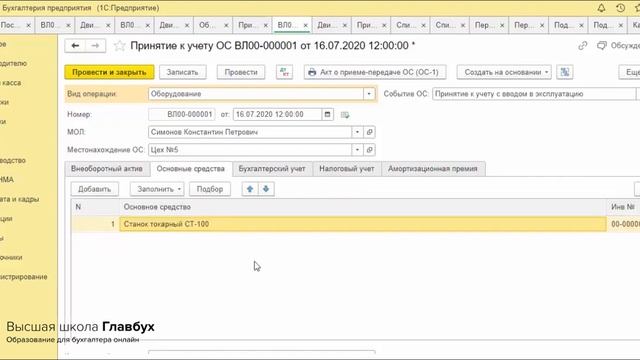The height and width of the screenshot is (360, 640).
Task: Click the date field 16.07.2020 12:00:00
Action: click(278, 114)
